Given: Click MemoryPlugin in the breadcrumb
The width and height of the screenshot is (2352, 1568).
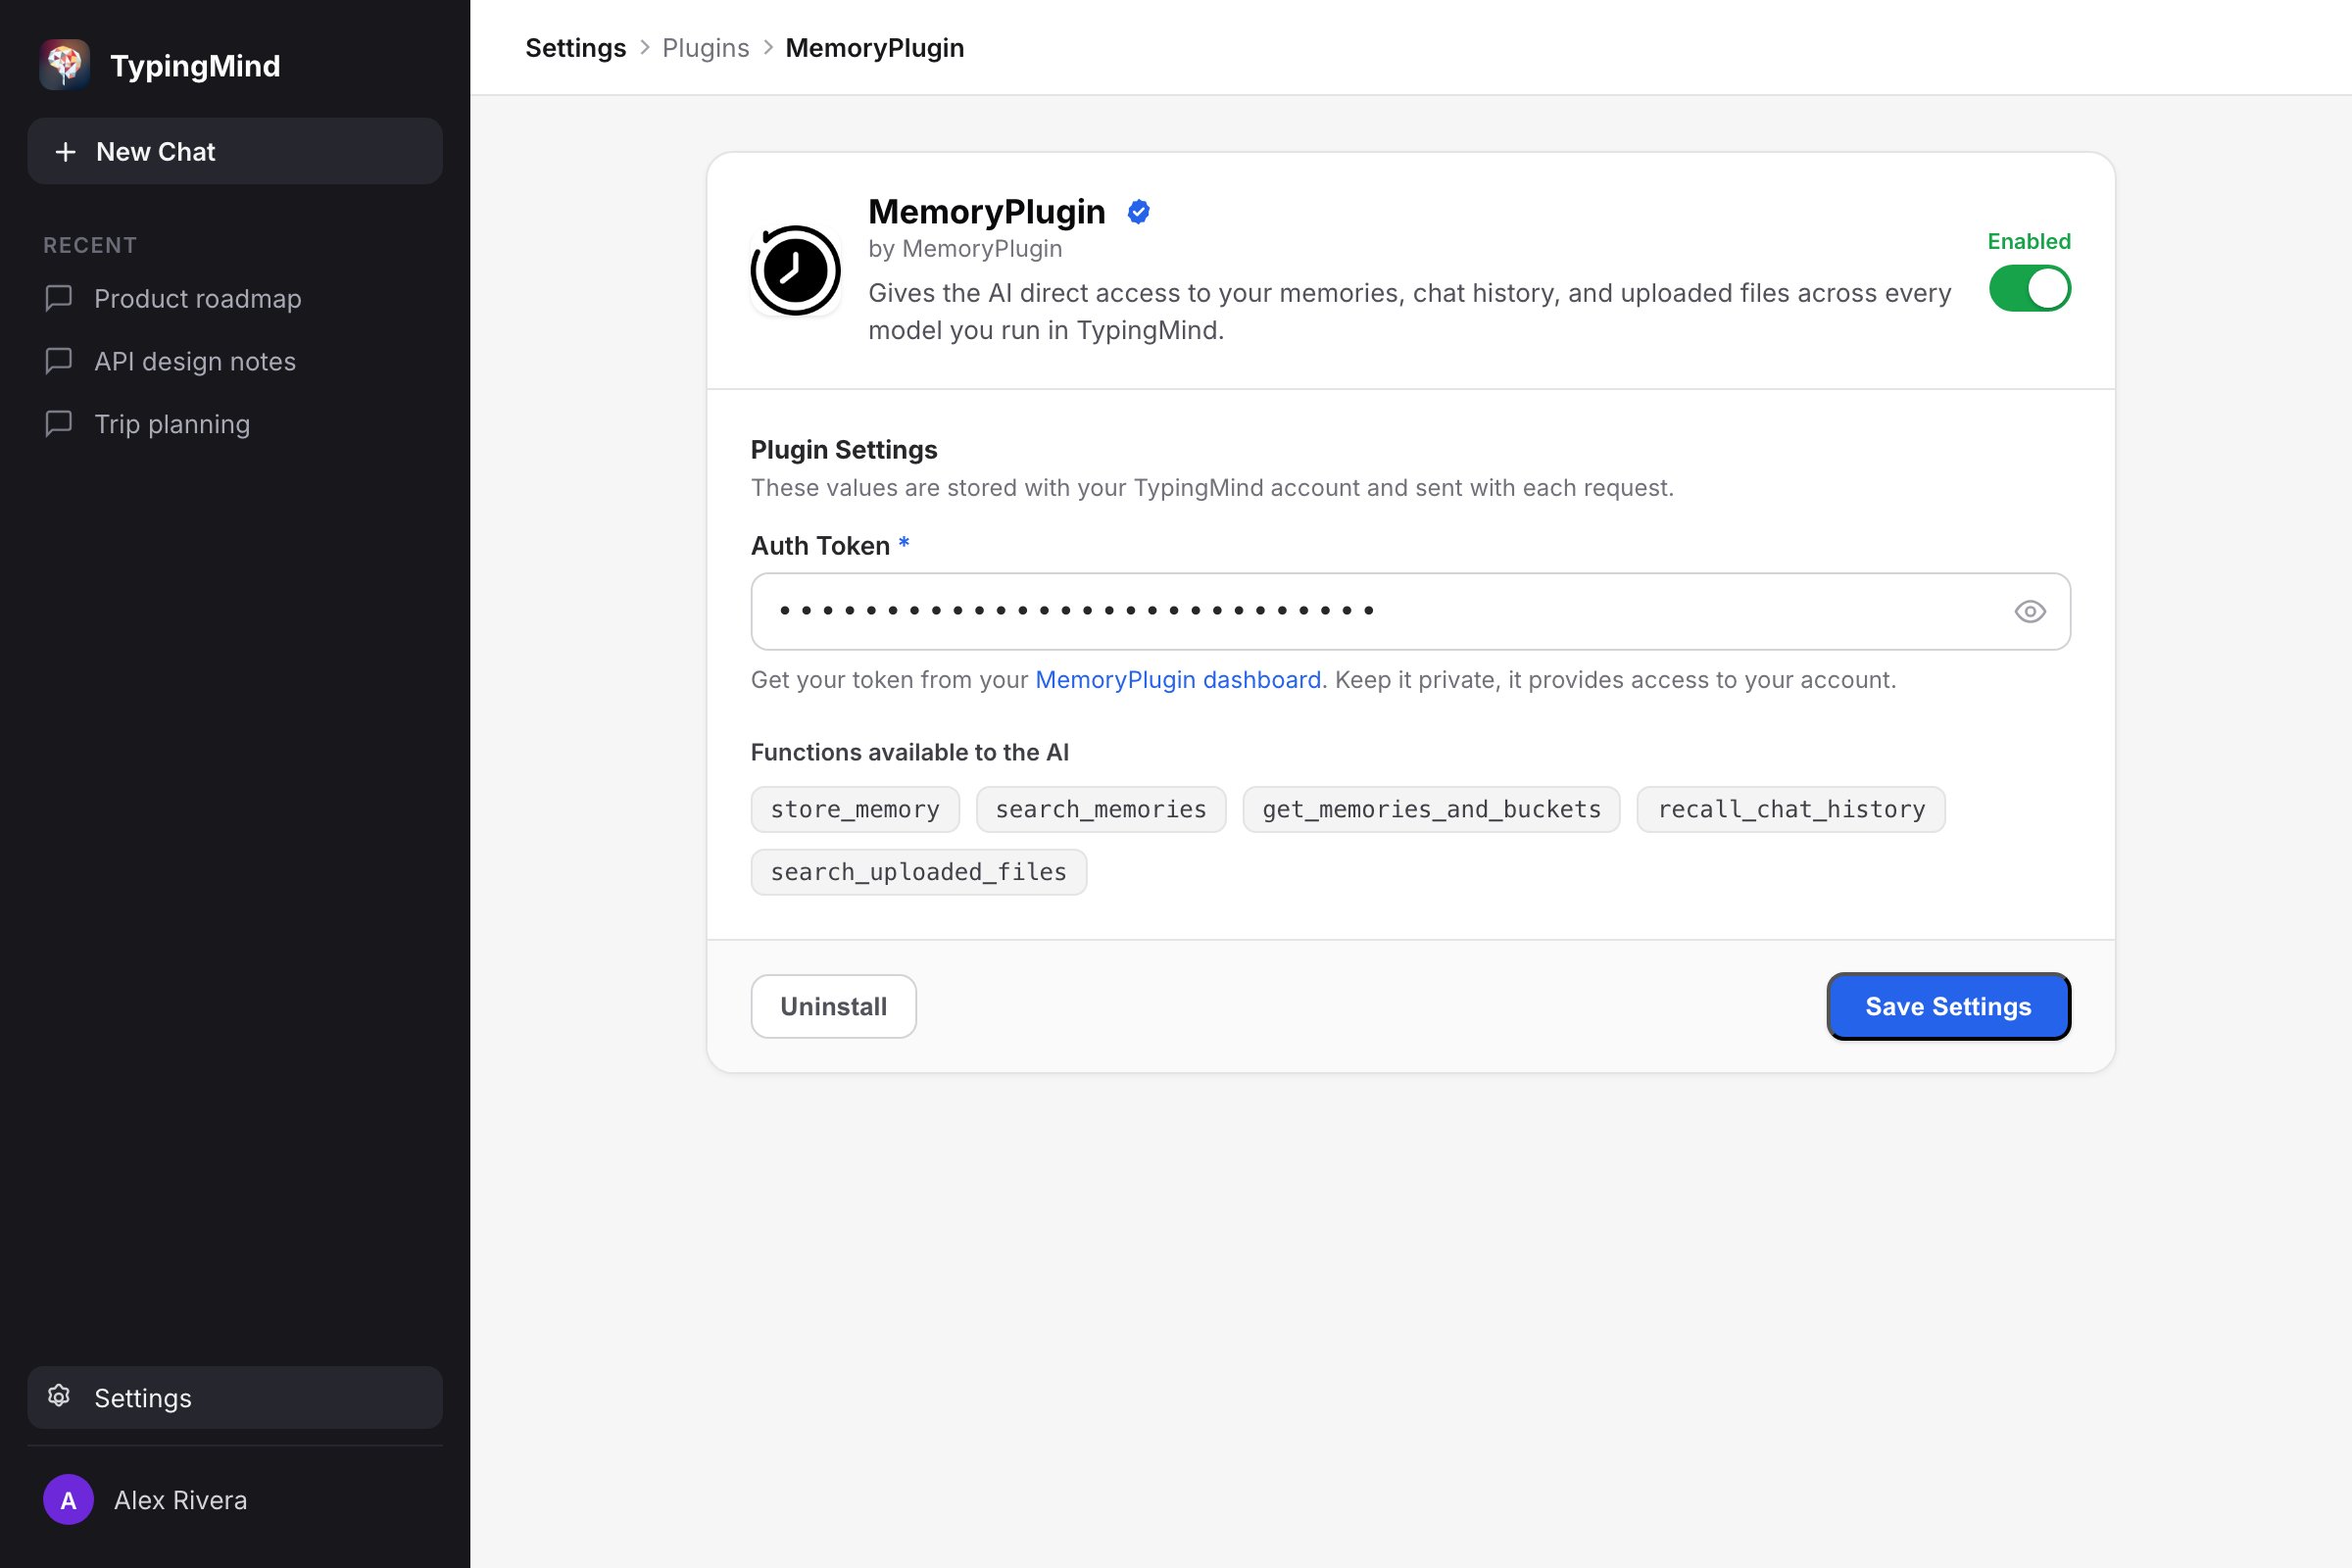Looking at the screenshot, I should [874, 48].
